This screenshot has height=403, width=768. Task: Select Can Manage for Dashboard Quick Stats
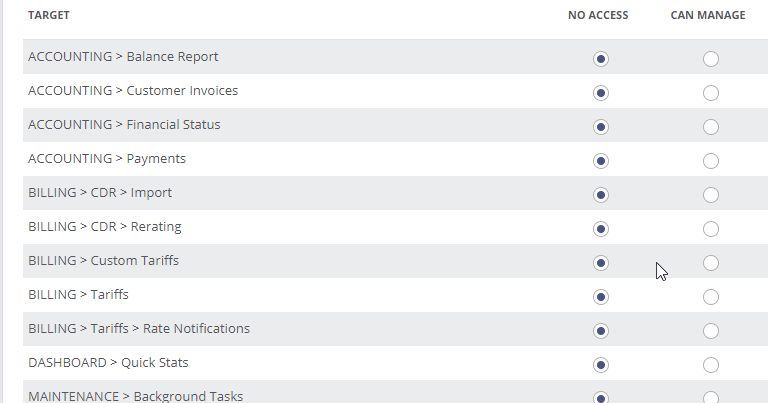click(711, 365)
